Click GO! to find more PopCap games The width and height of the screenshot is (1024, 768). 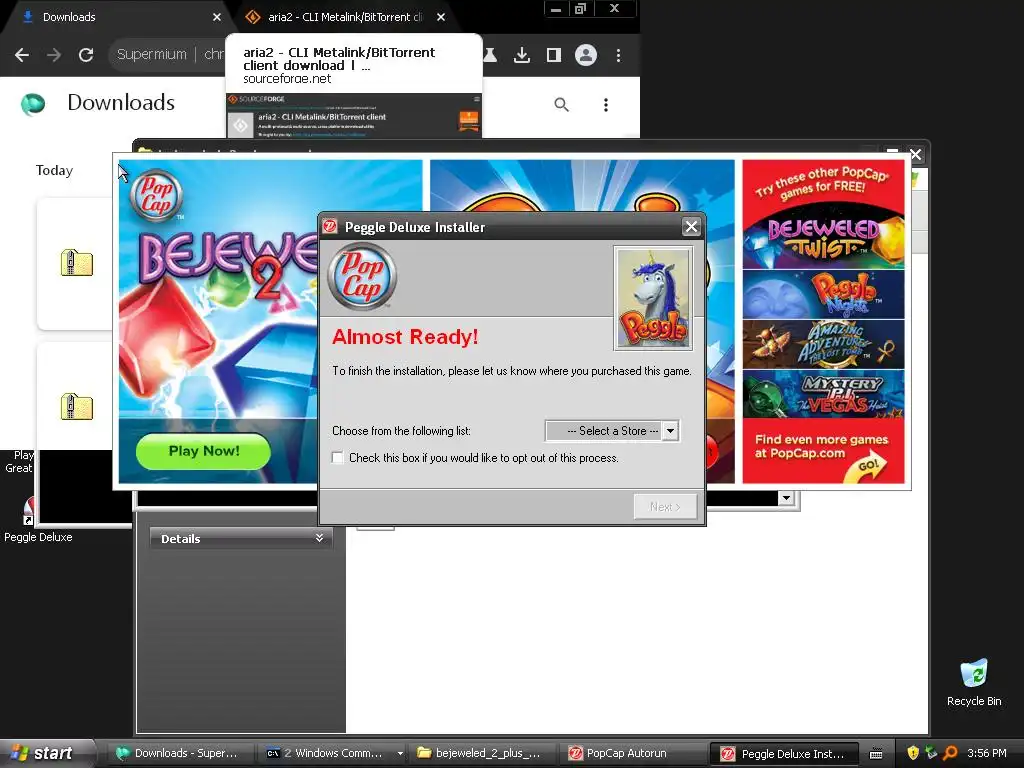(x=868, y=467)
